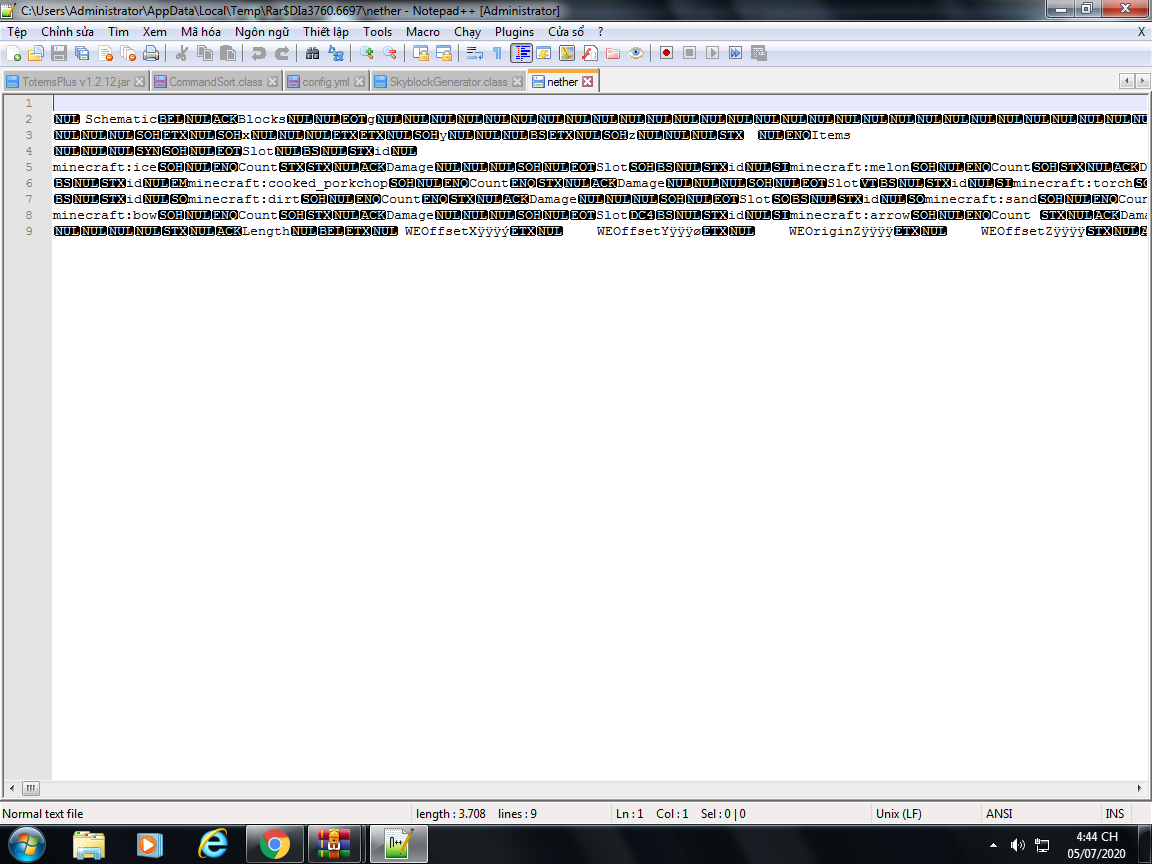This screenshot has width=1152, height=864.
Task: Open the Tệp menu
Action: [x=17, y=32]
